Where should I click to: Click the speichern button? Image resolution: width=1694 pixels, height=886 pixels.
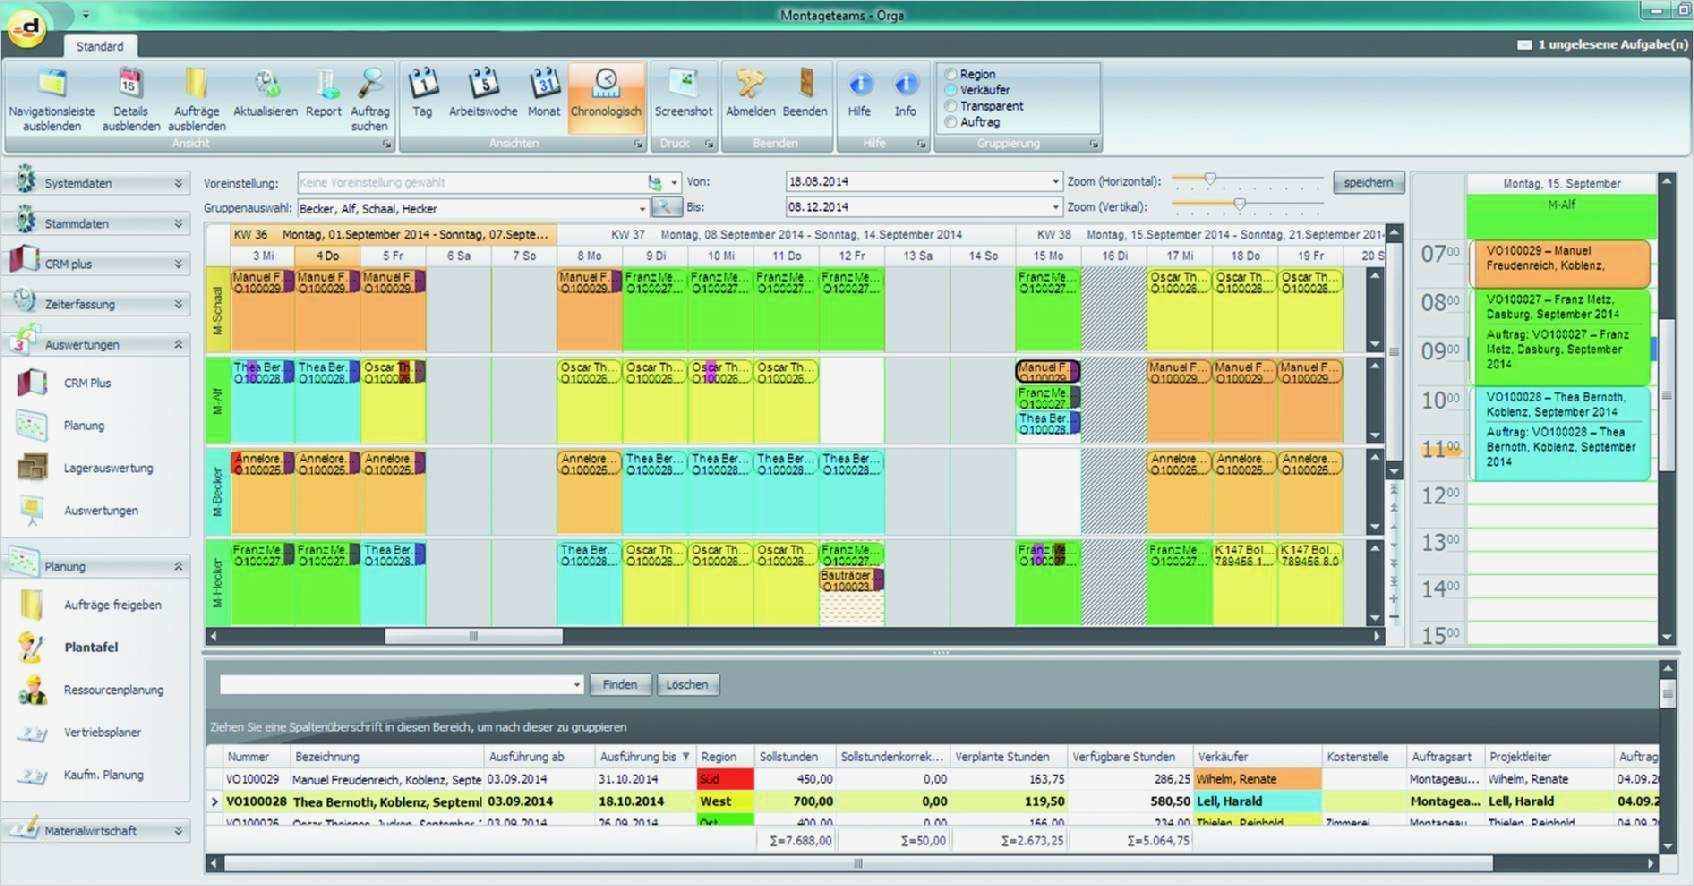1368,182
